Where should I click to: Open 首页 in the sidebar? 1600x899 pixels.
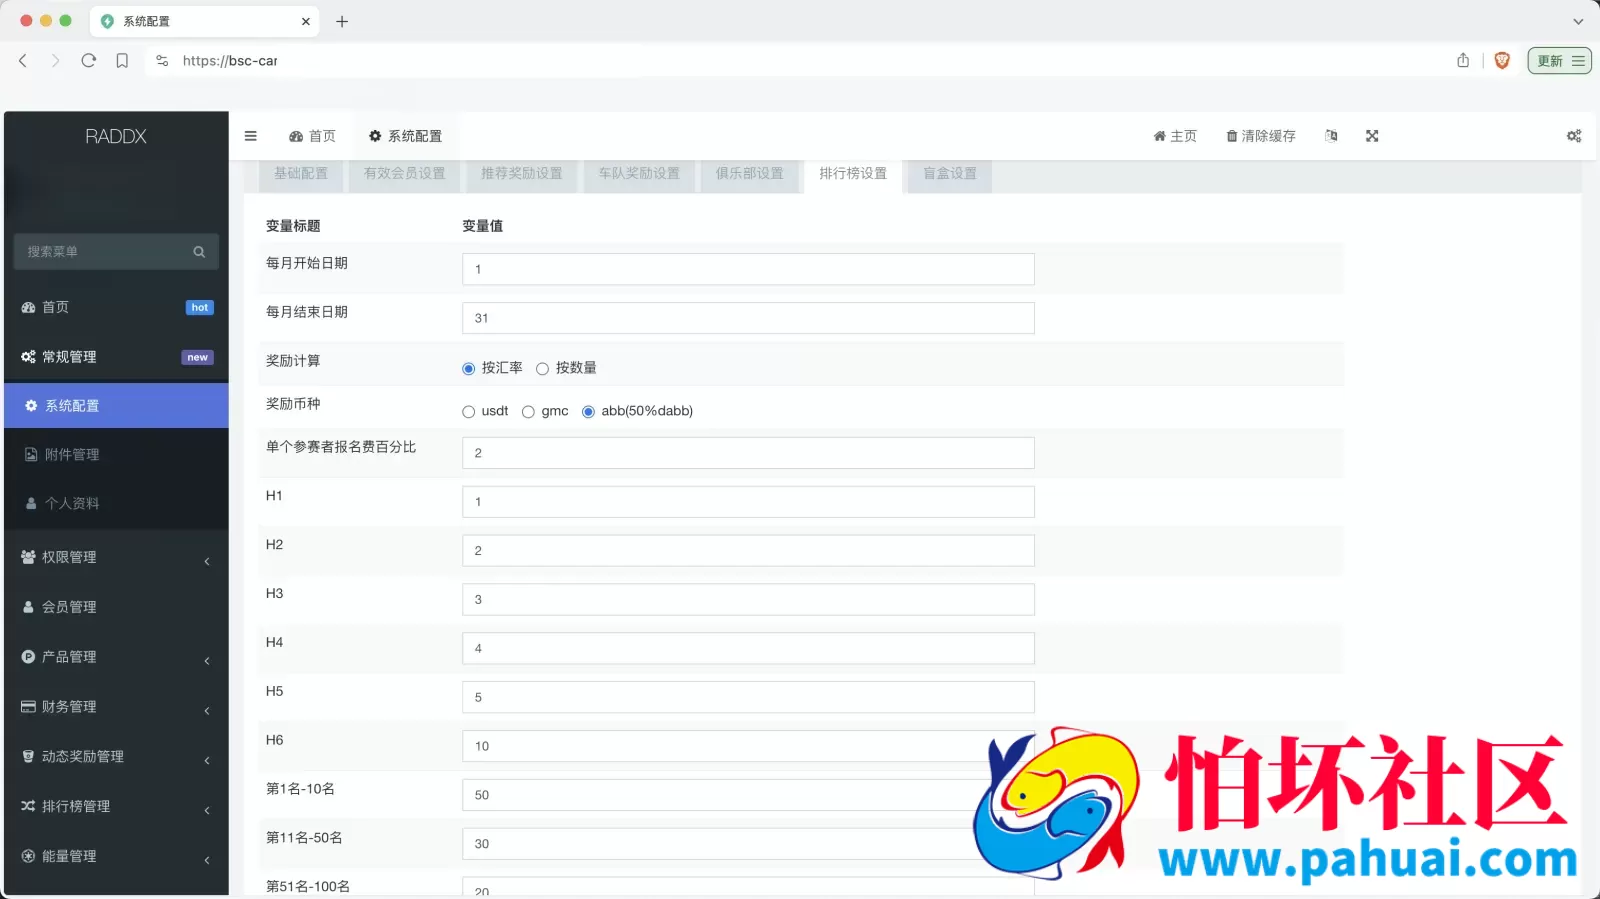116,307
